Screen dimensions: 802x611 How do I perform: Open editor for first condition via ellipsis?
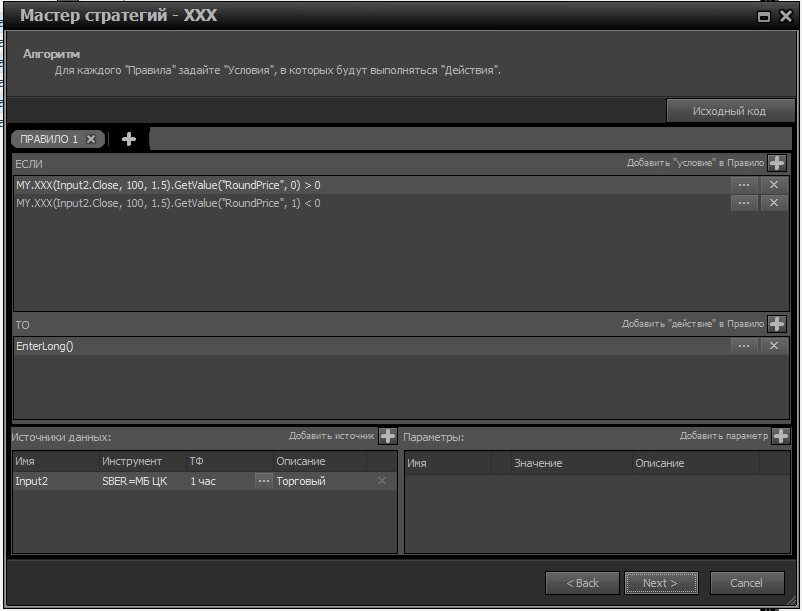[x=743, y=185]
